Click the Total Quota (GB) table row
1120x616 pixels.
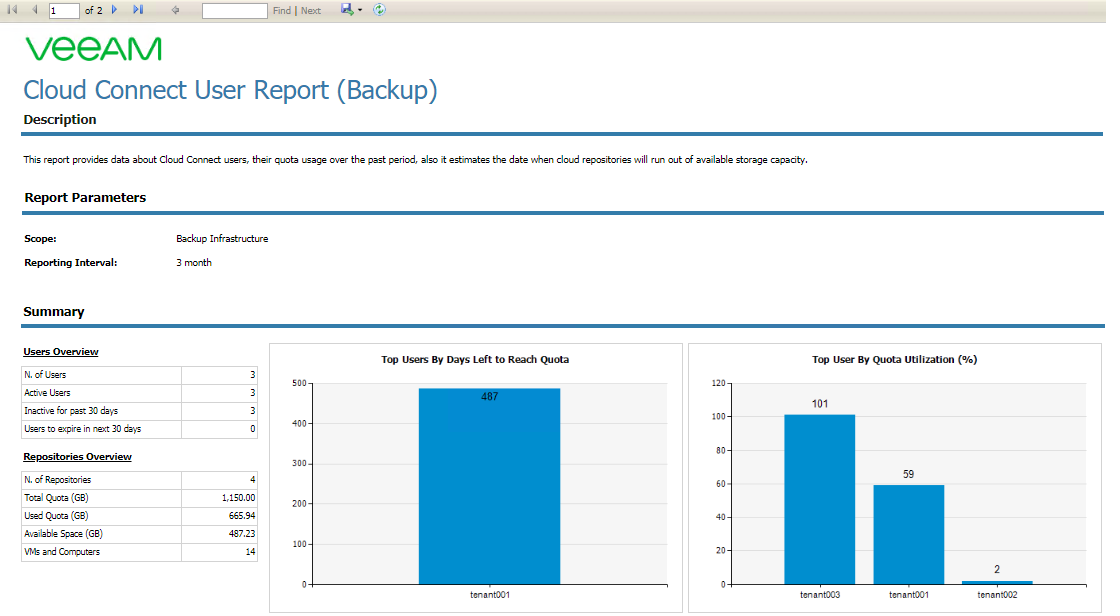pyautogui.click(x=139, y=497)
